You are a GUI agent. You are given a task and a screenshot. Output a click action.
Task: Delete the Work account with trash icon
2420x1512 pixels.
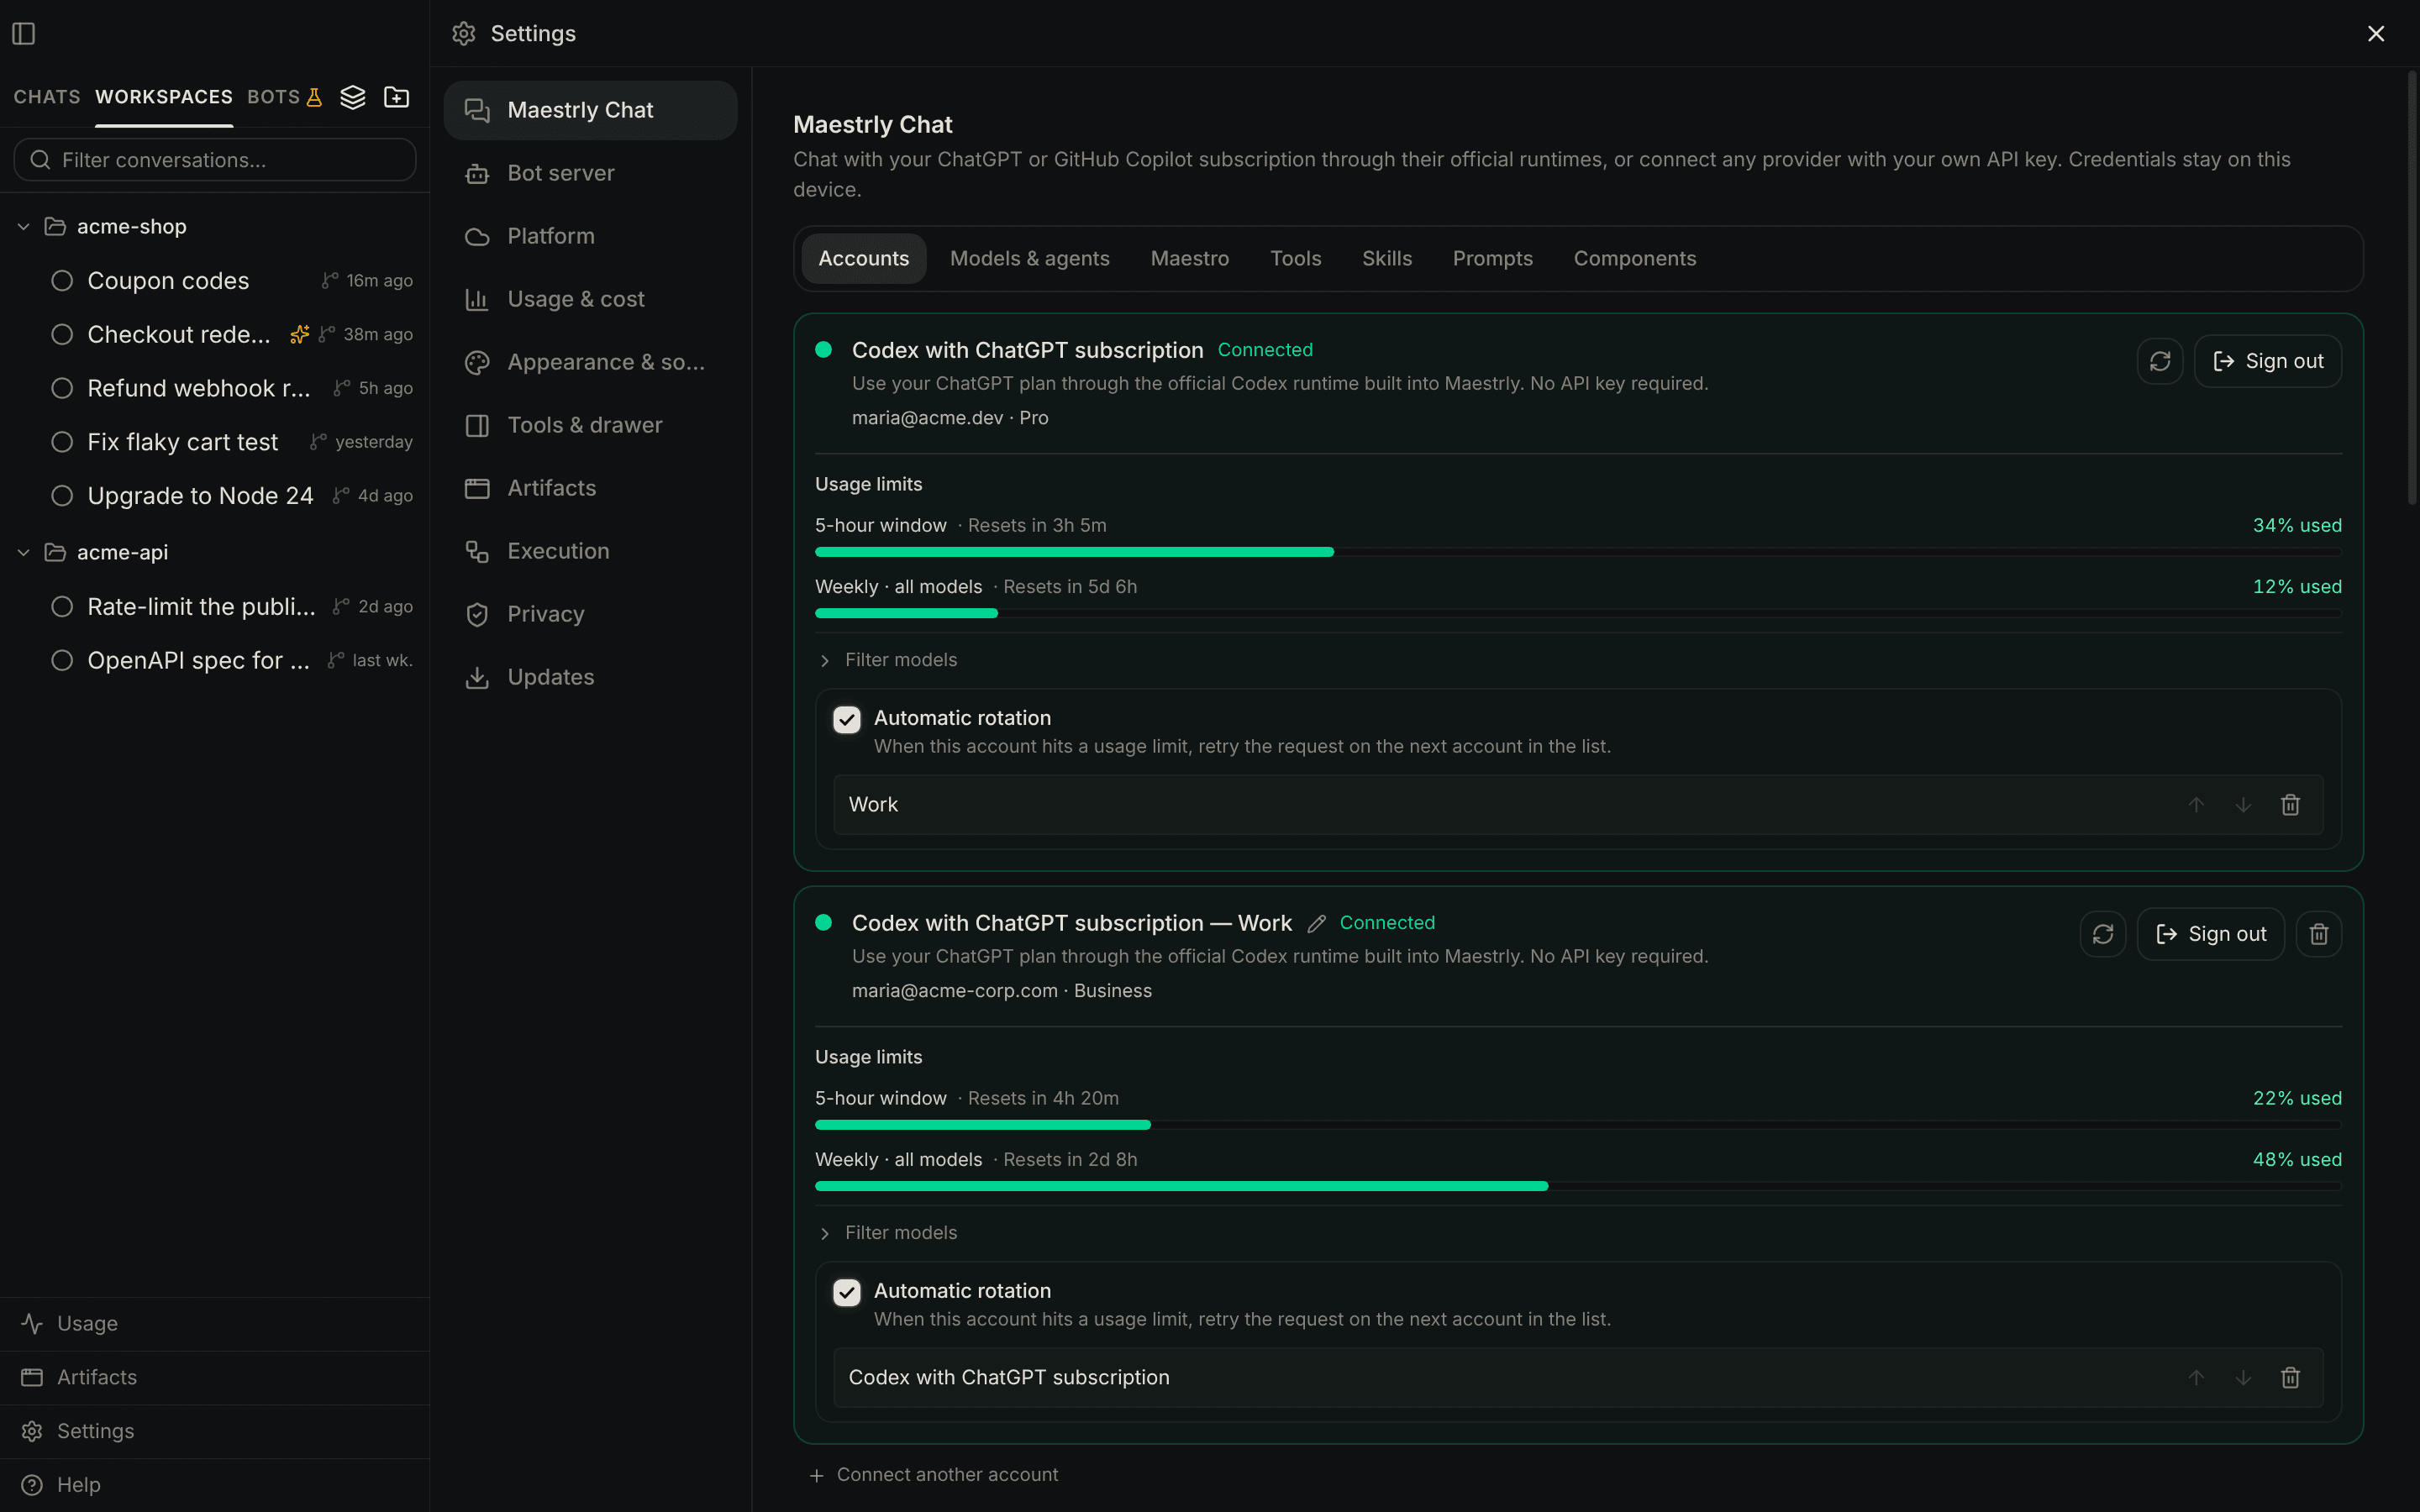click(2319, 934)
